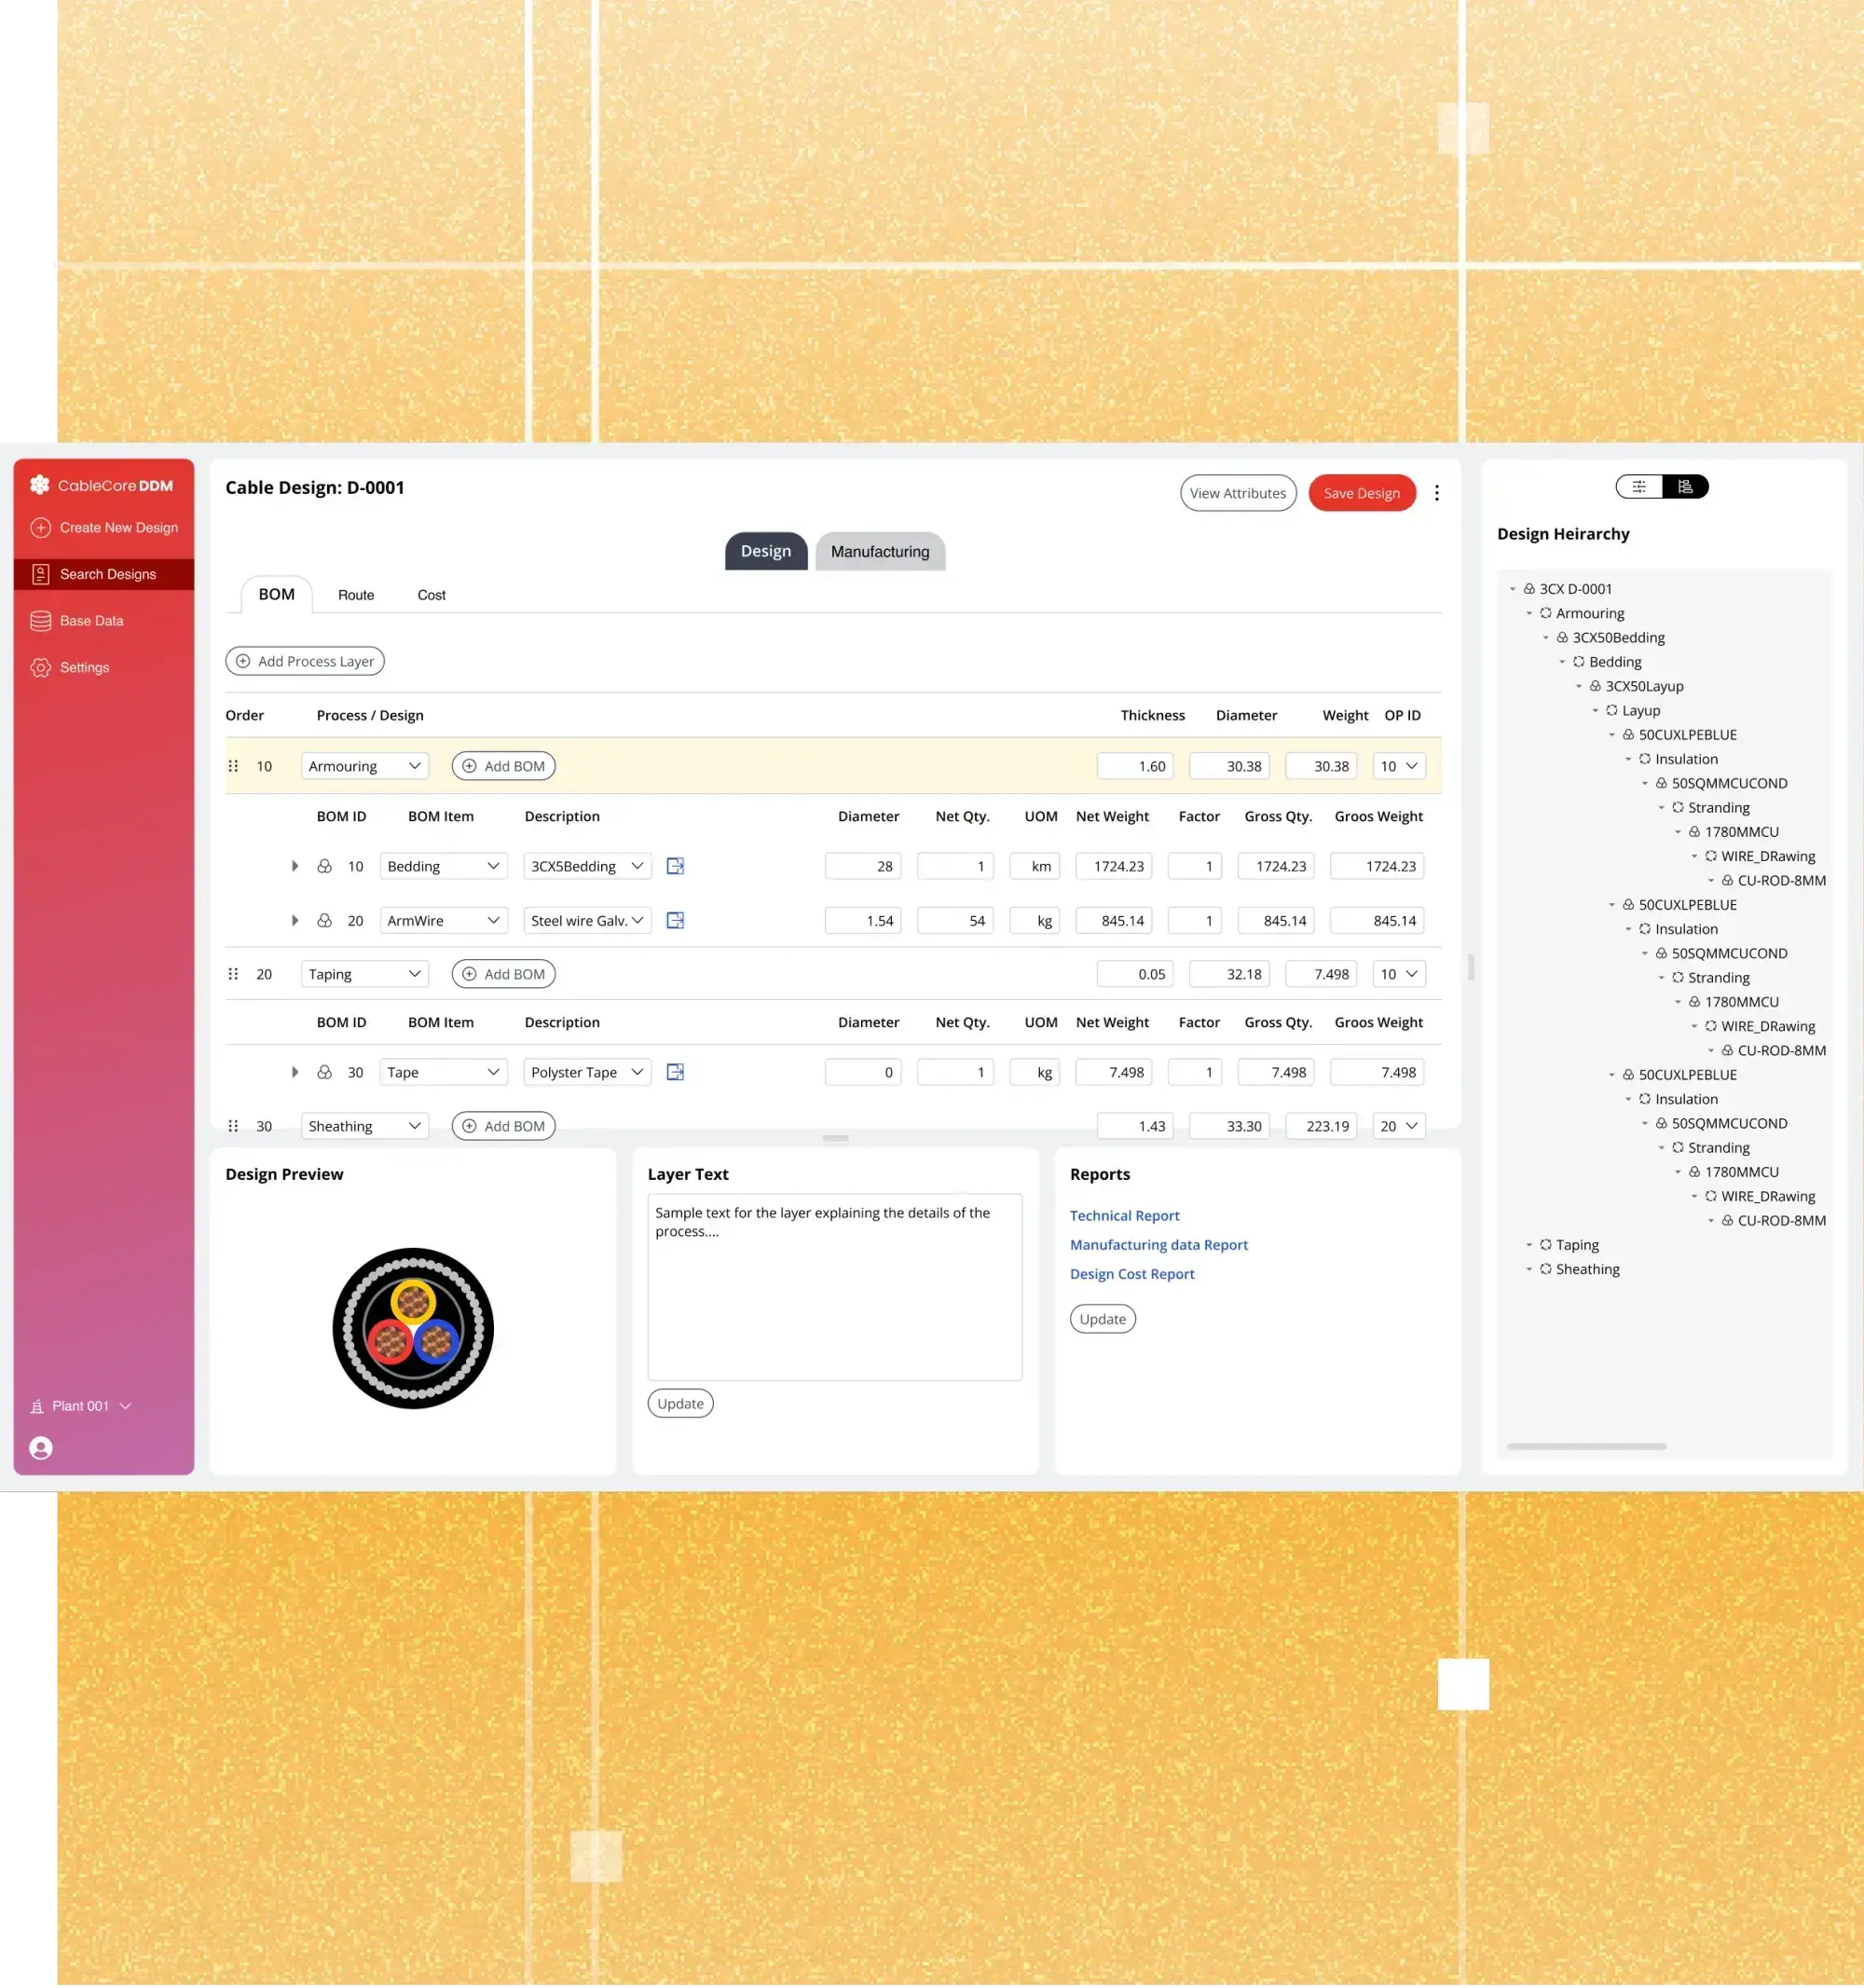
Task: Open the Armouring process dropdown
Action: pos(364,766)
